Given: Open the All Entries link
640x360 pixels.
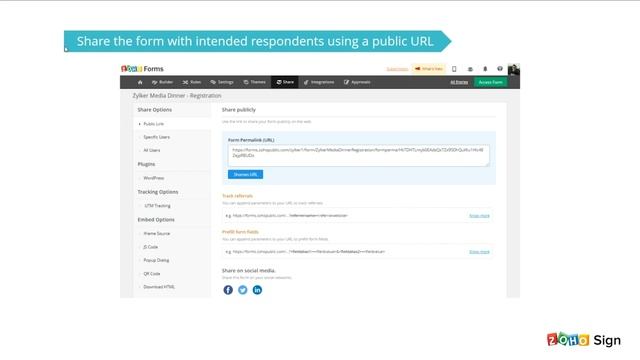Looking at the screenshot, I should pyautogui.click(x=459, y=82).
